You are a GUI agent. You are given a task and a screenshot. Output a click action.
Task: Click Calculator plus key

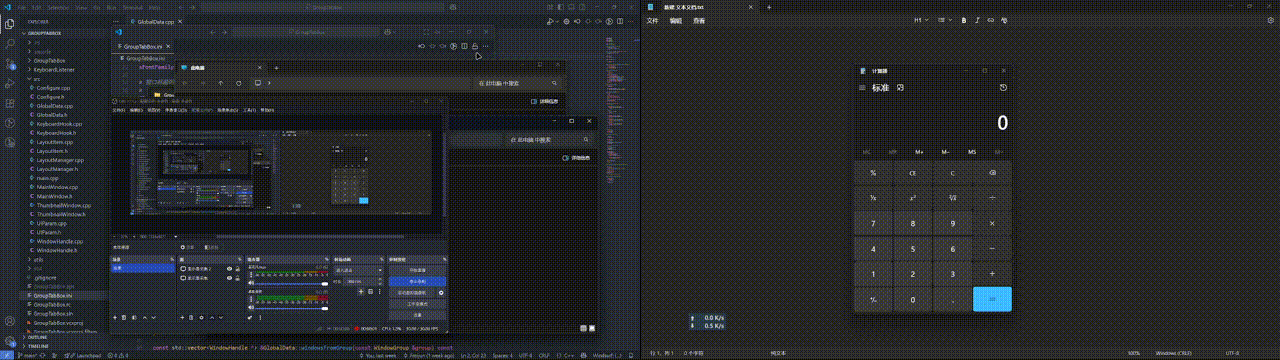992,274
